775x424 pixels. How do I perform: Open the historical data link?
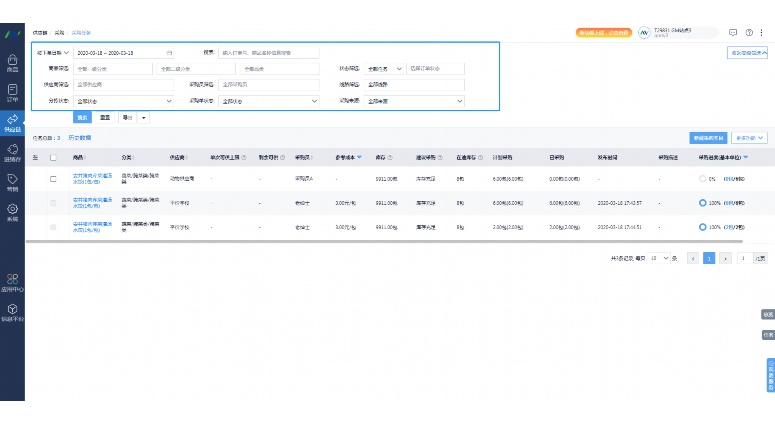click(80, 138)
